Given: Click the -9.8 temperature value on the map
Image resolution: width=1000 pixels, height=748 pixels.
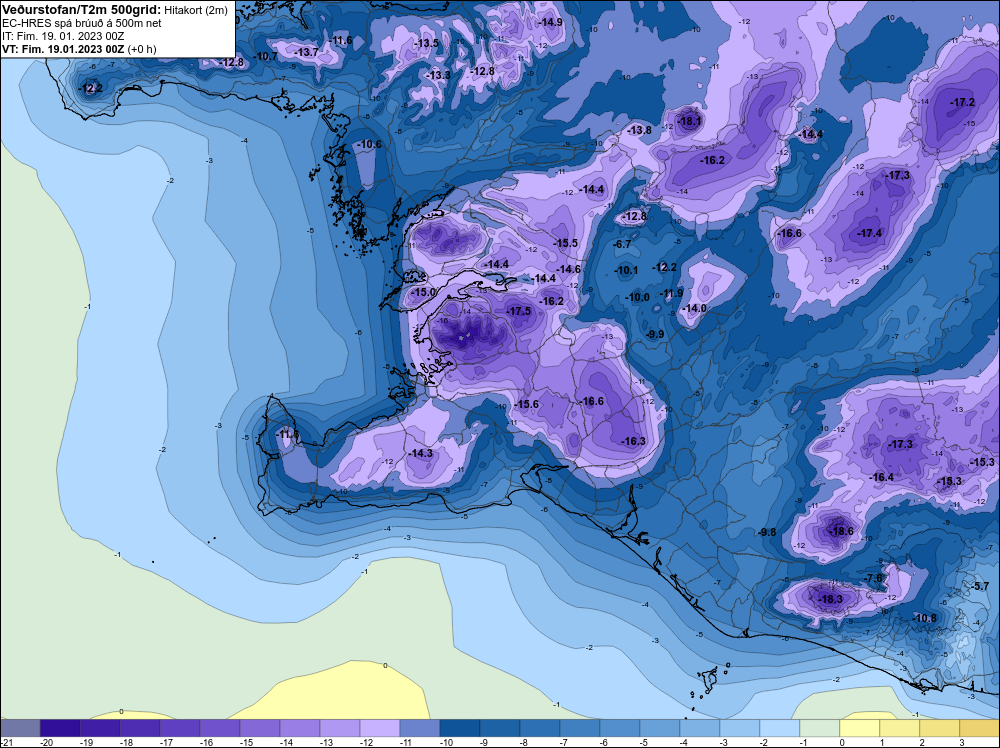Looking at the screenshot, I should [x=767, y=532].
